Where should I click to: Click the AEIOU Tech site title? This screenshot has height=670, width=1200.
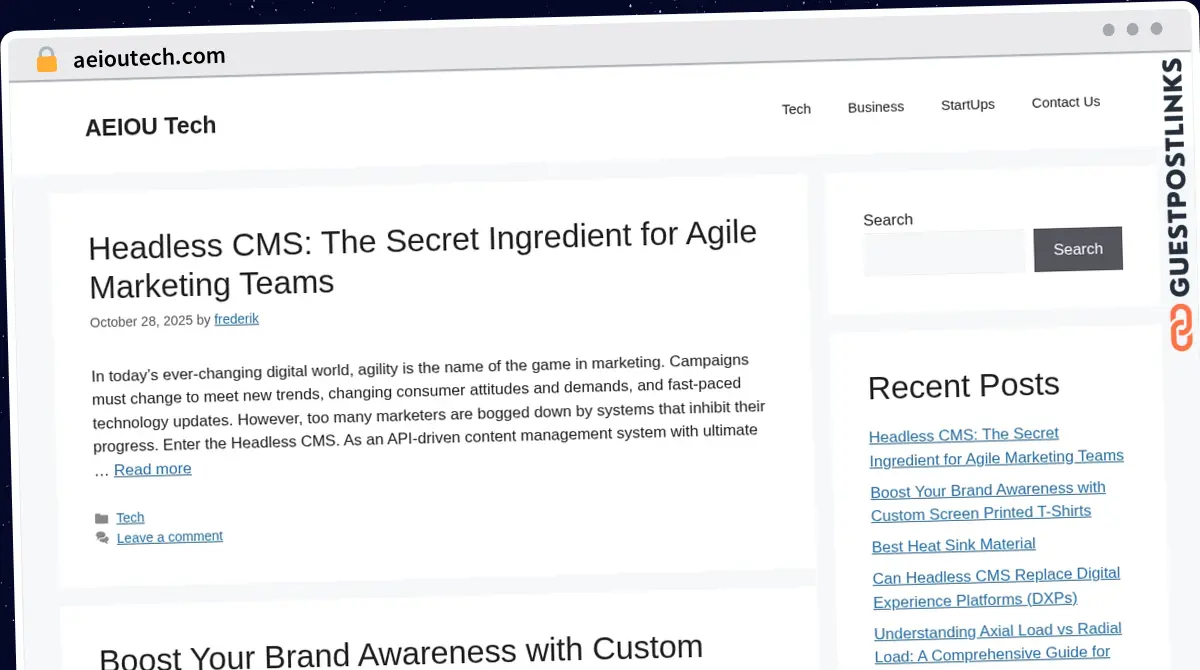point(151,126)
